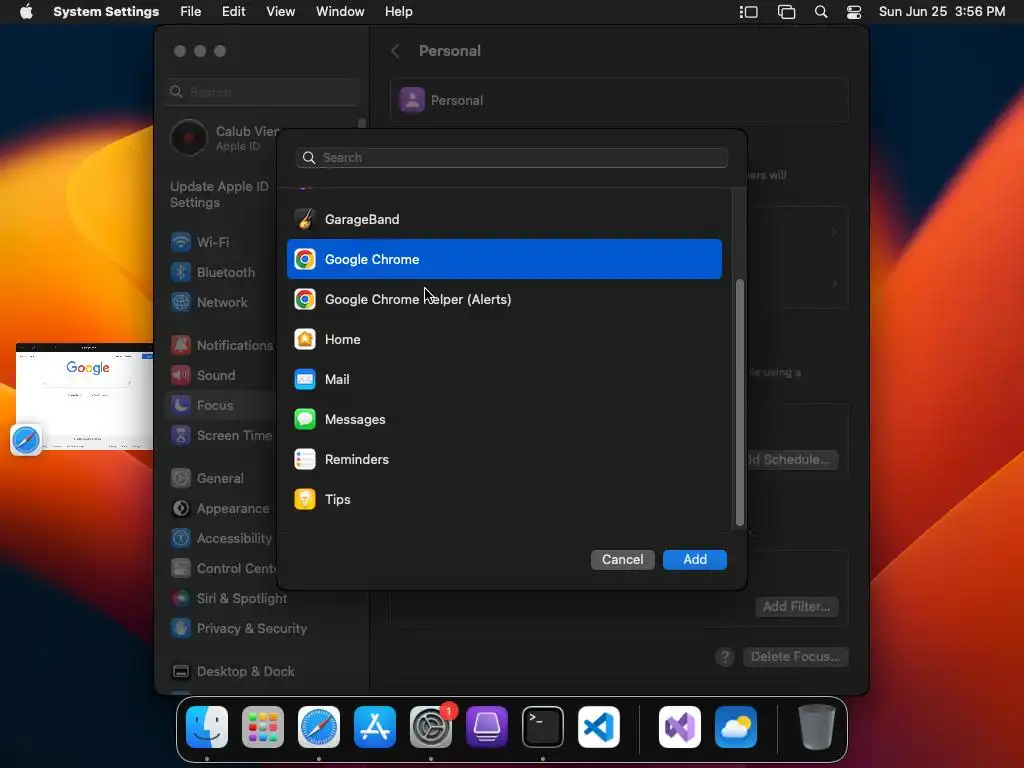Open the purple laptop app in Dock
The image size is (1024, 768).
coord(487,727)
